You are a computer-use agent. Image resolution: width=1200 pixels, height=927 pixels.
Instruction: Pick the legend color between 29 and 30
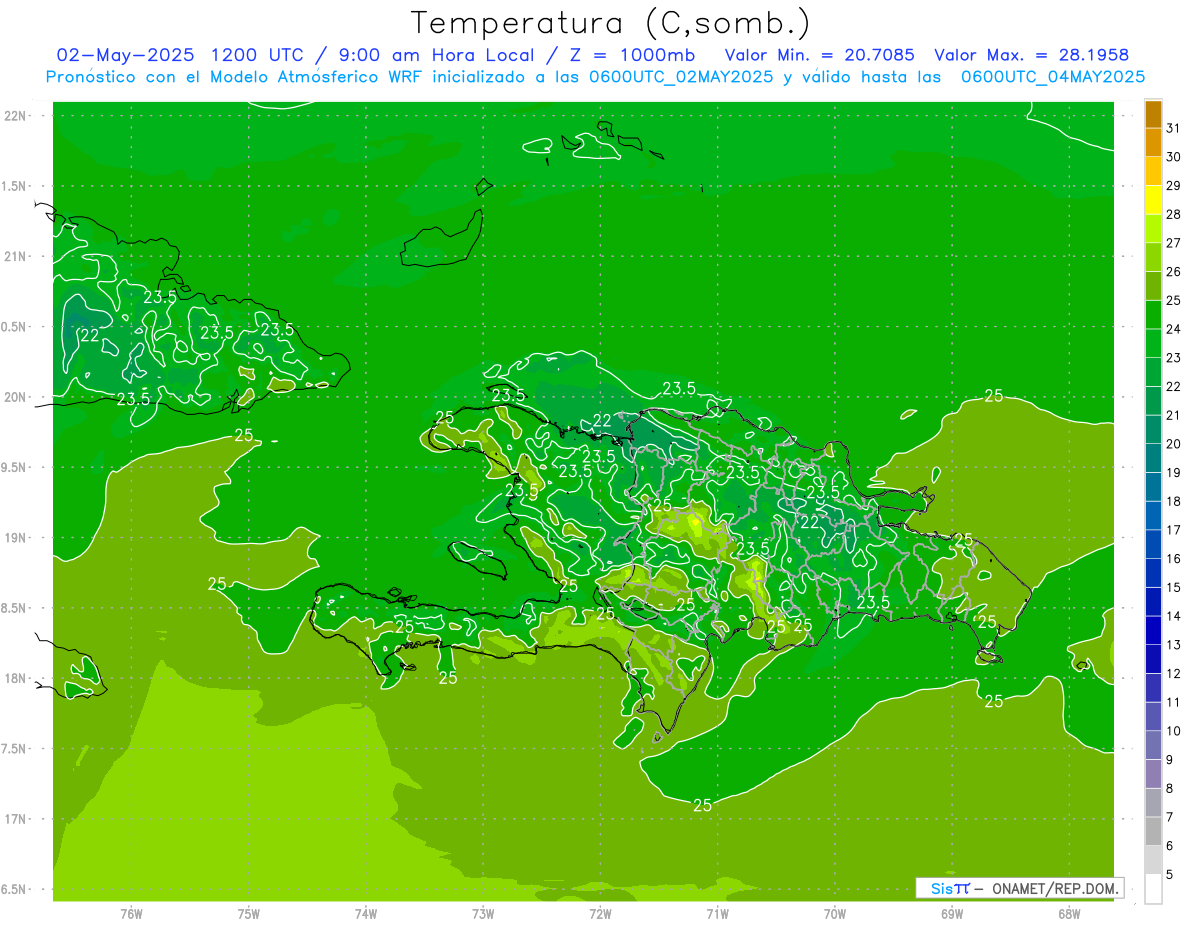(1153, 171)
